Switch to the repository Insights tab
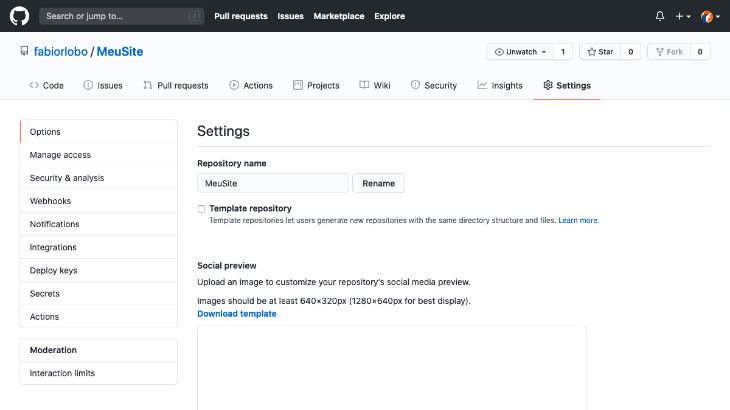Viewport: 730px width, 410px height. point(500,85)
